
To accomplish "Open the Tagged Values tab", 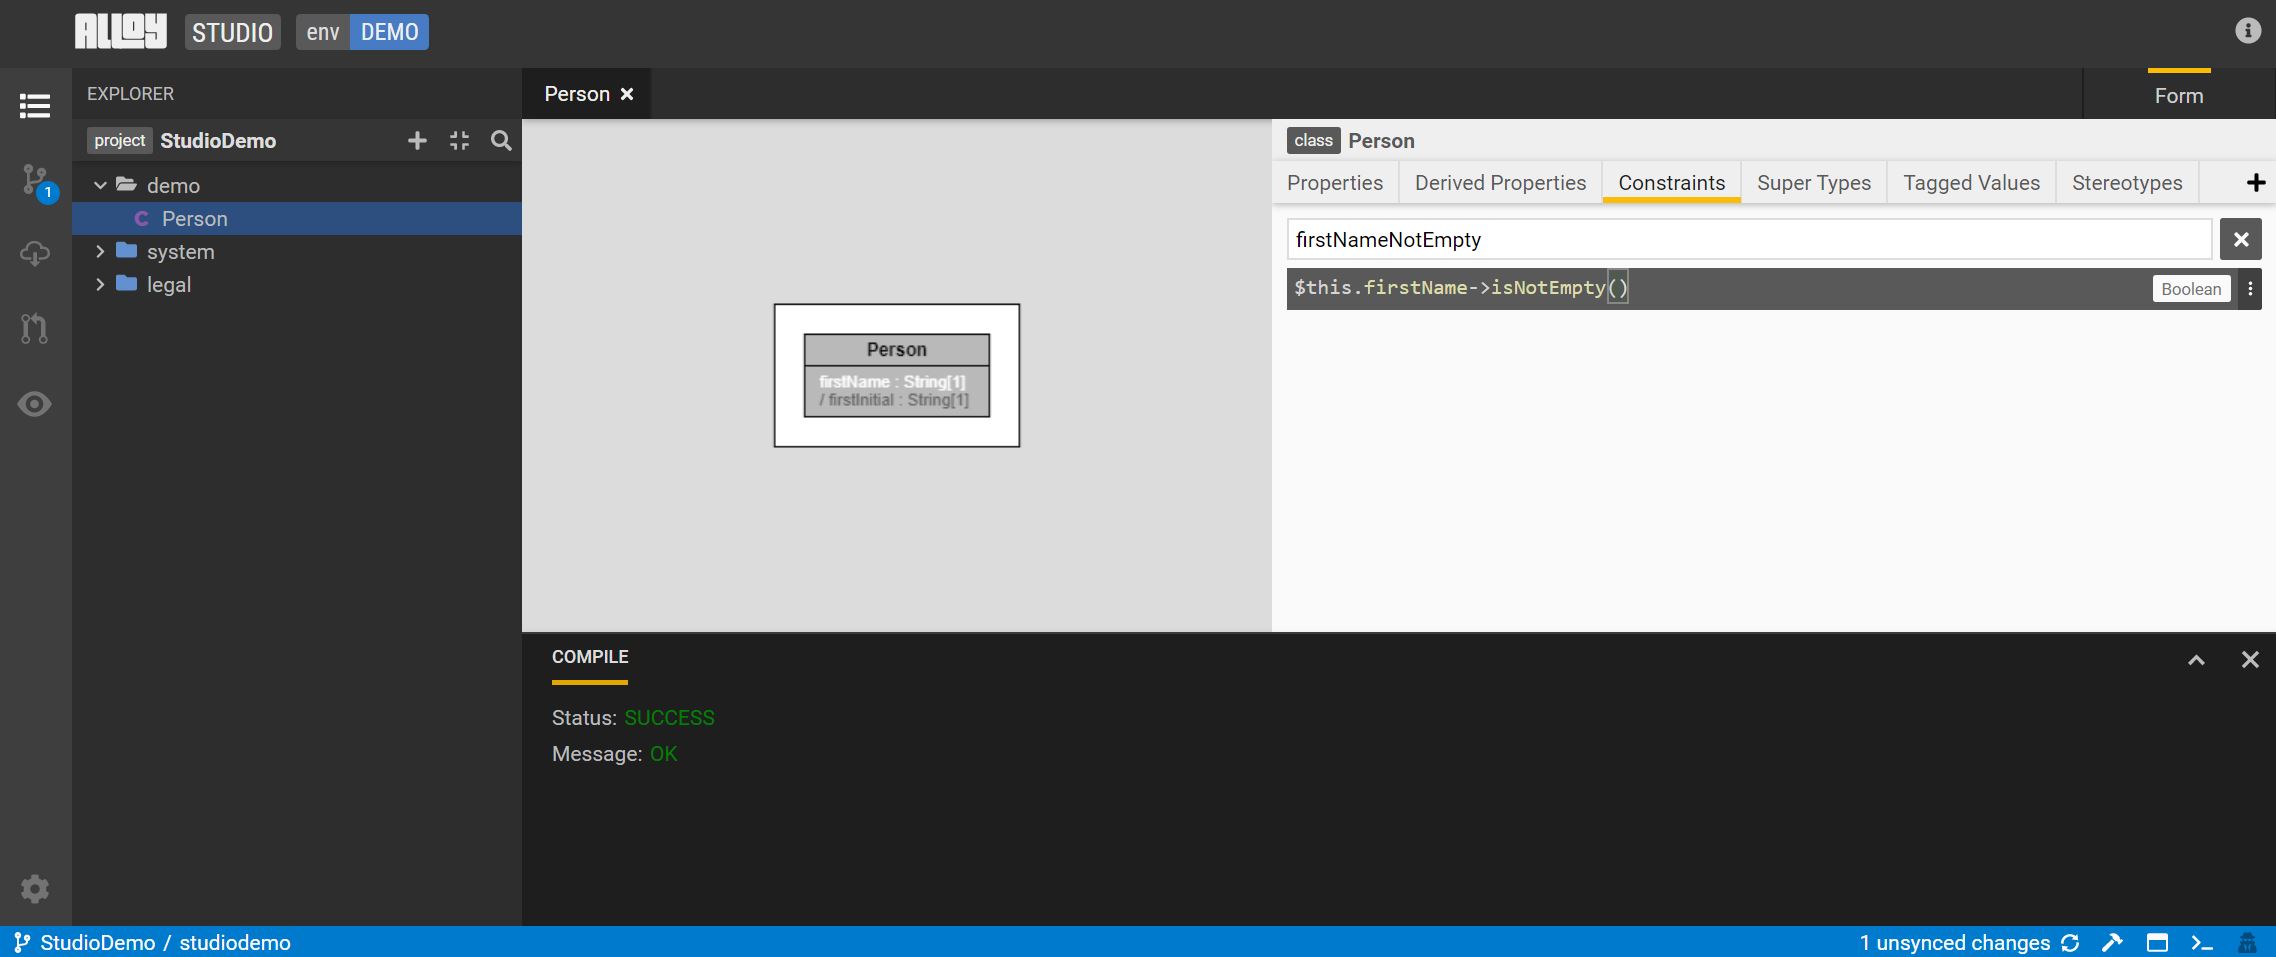I will pos(1971,183).
